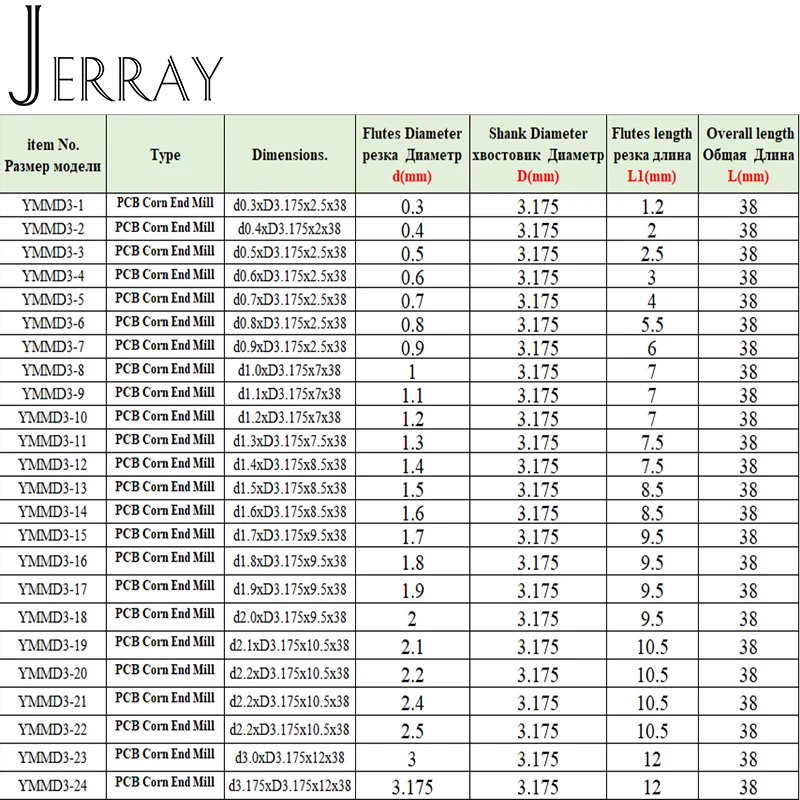Select item cell YMMD3-2
Screen dimensions: 800x800
click(x=53, y=229)
